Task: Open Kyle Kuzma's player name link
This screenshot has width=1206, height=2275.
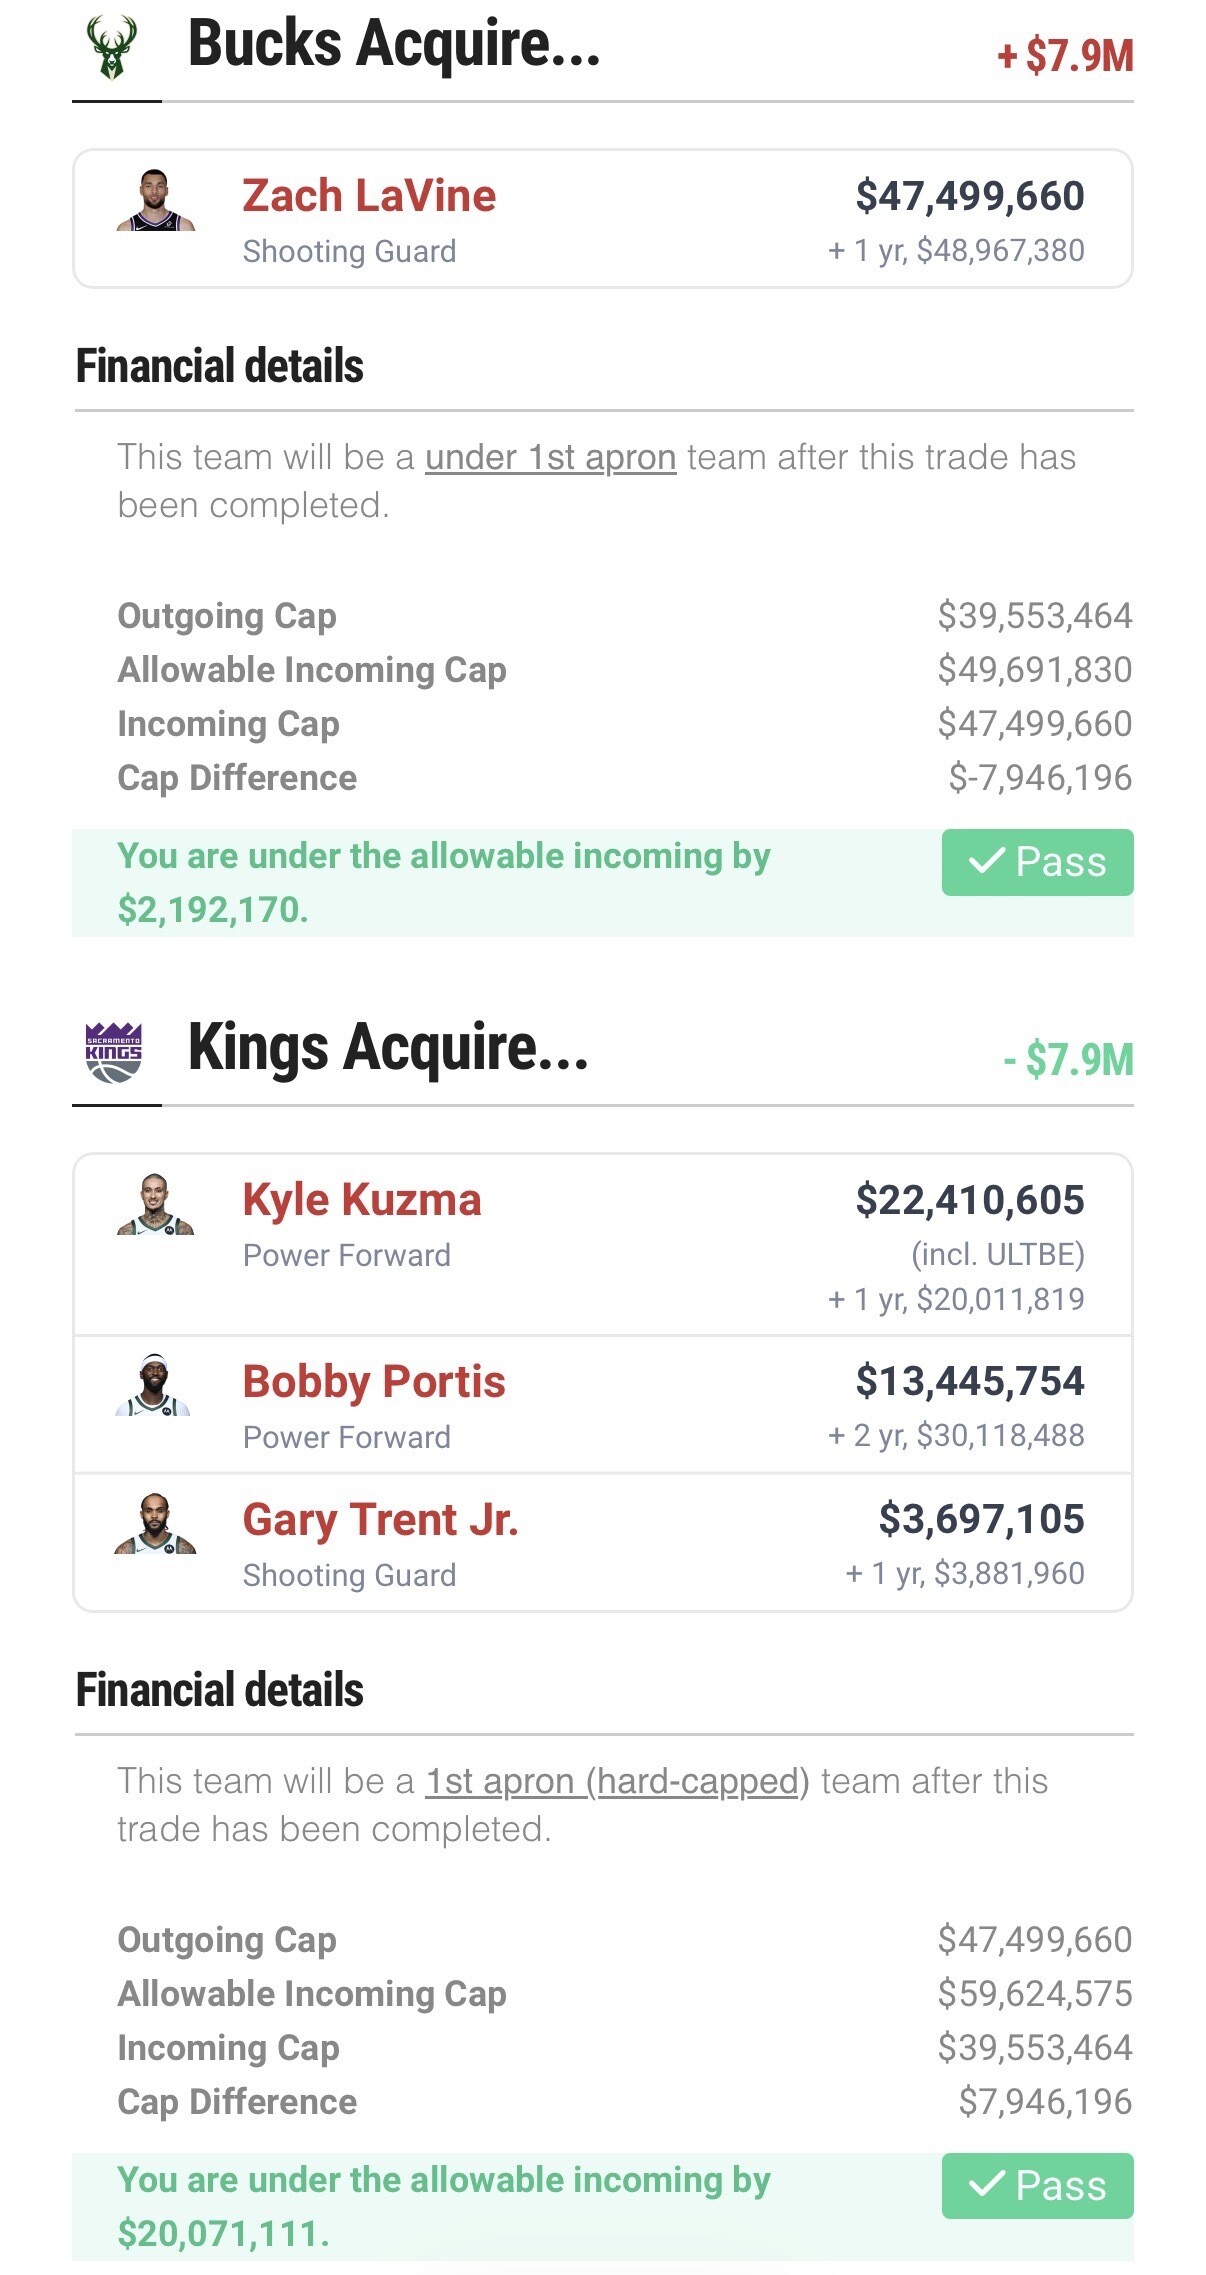Action: pos(362,1200)
